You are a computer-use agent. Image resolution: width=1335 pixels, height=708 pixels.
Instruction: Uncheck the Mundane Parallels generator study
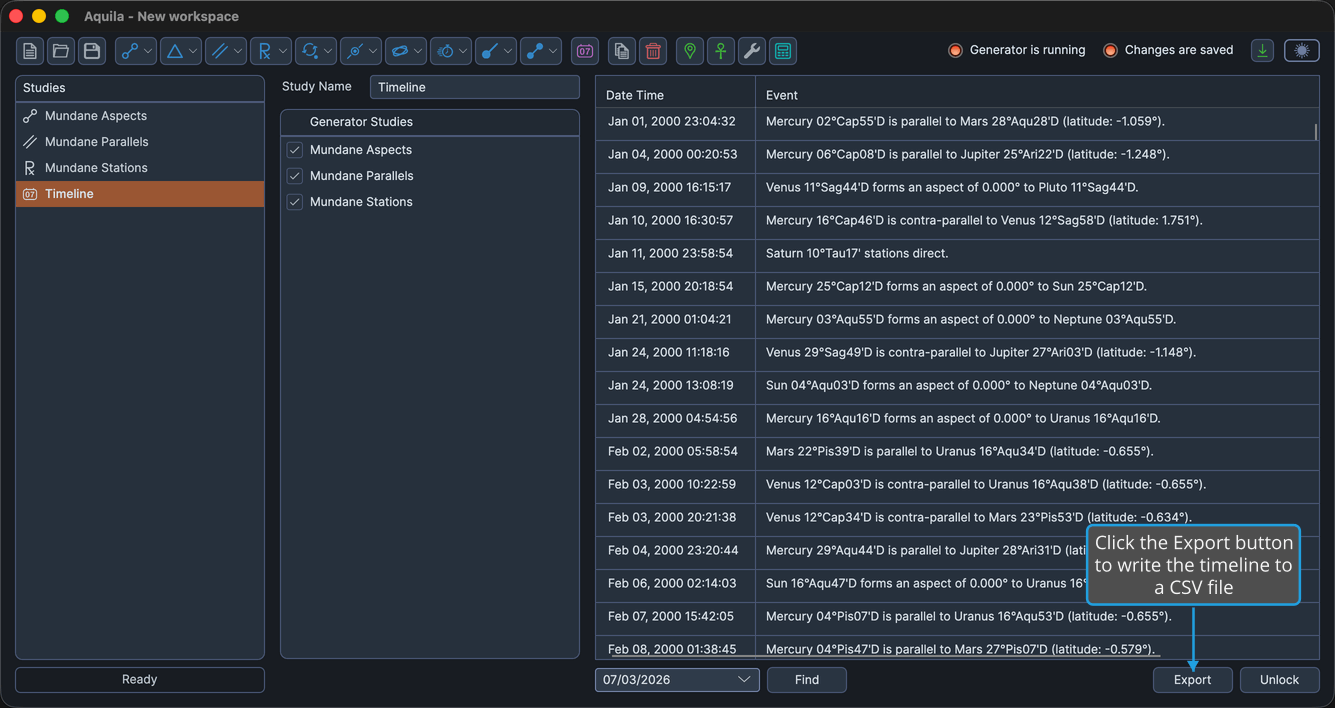tap(295, 176)
